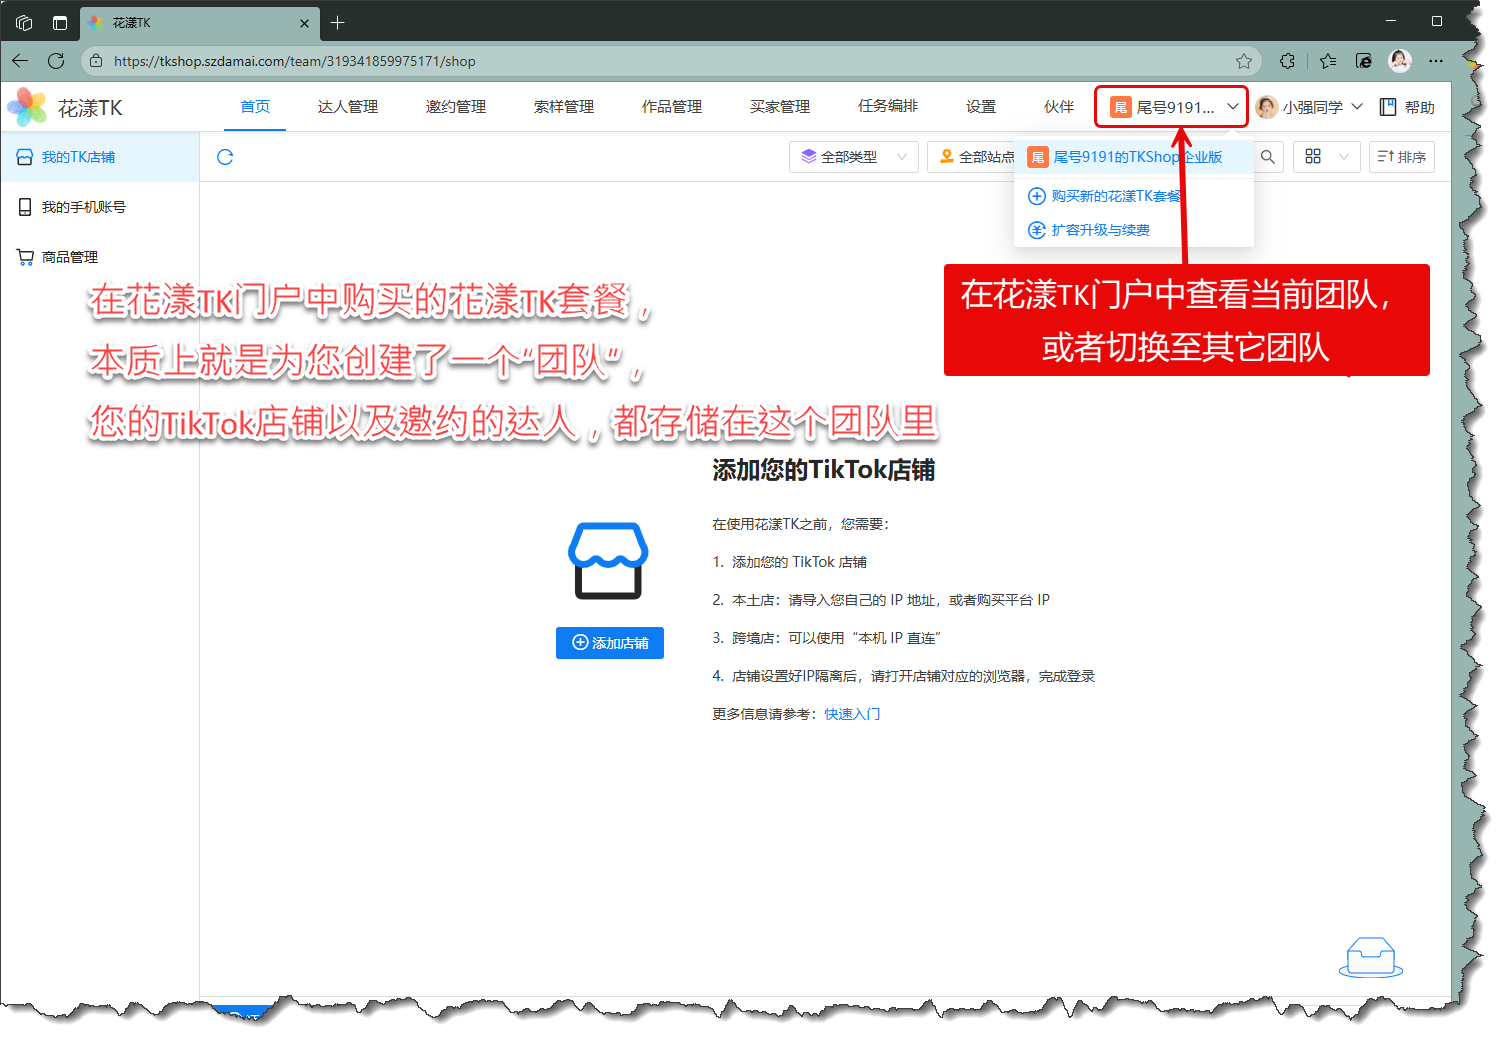
Task: View site info lock icon
Action: (96, 61)
